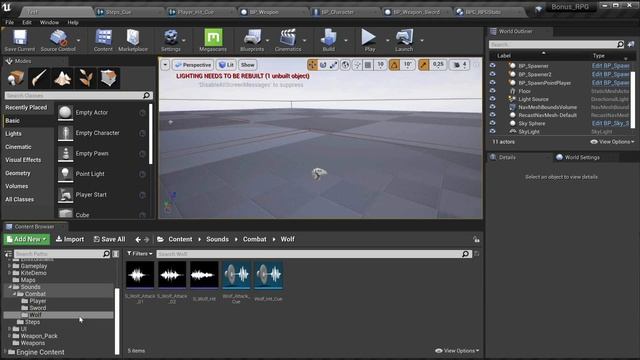This screenshot has height=360, width=640.
Task: Open the Blueprints toolbar icon
Action: [252, 40]
